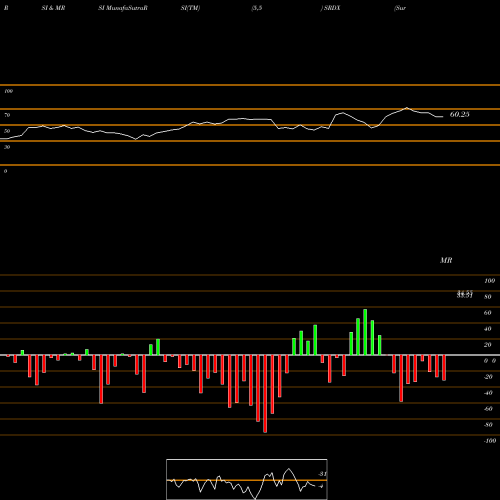Click the 70 level label on RSI axis
The height and width of the screenshot is (500, 500).
coord(7,115)
